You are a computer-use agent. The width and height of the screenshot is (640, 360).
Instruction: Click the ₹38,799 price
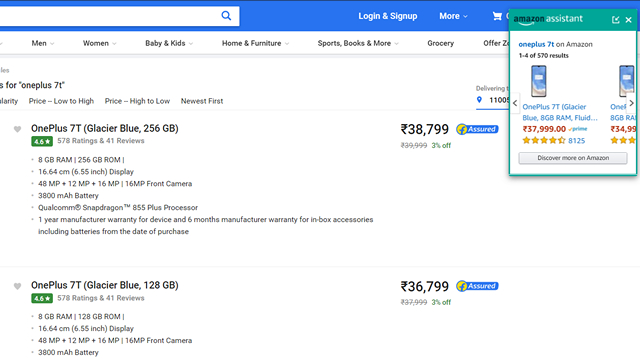click(424, 129)
